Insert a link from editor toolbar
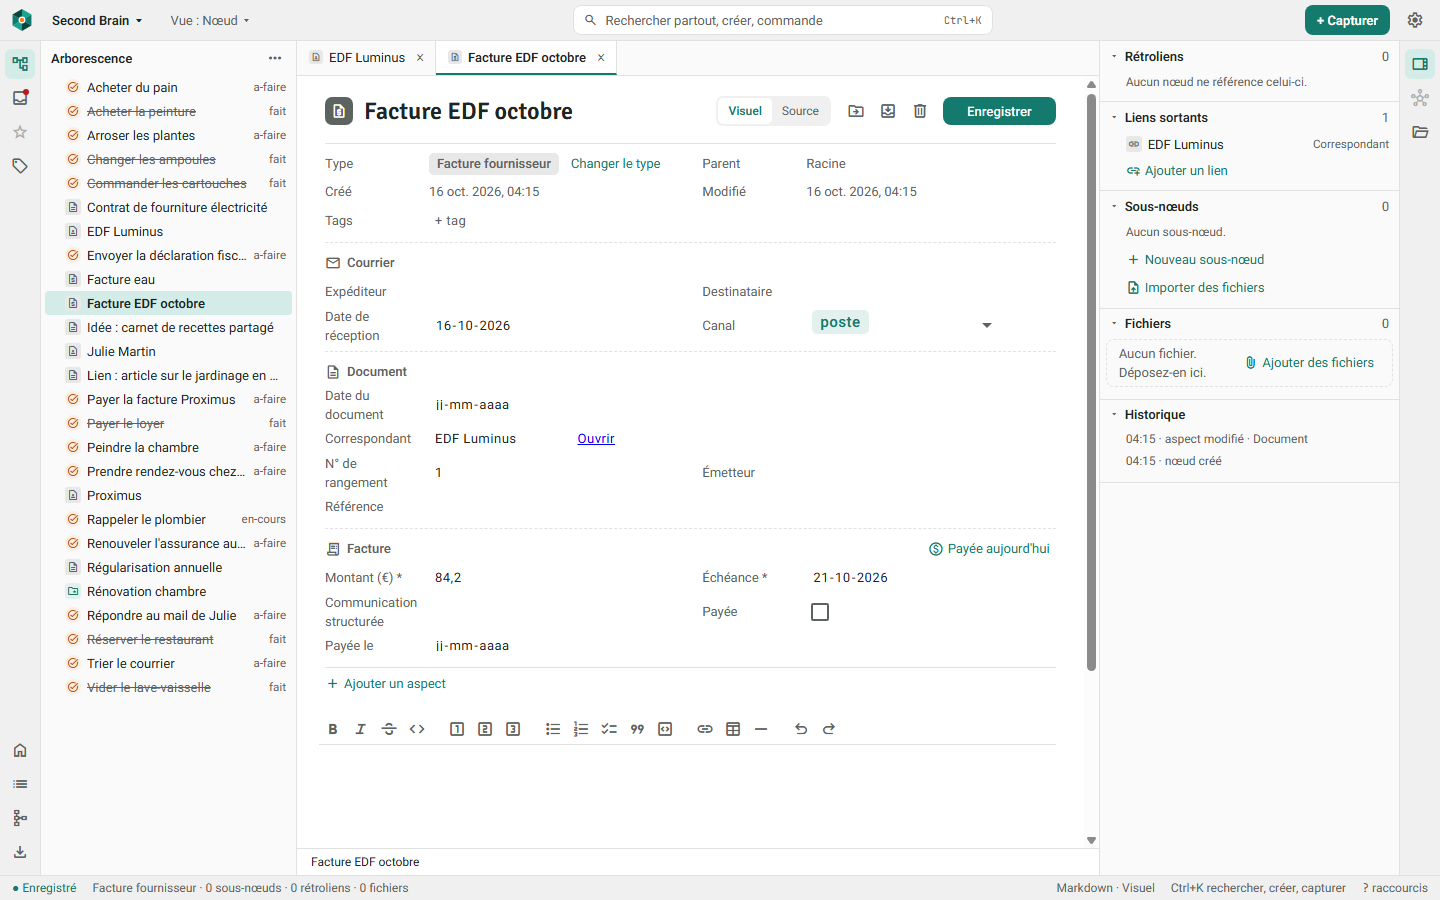 coord(705,729)
